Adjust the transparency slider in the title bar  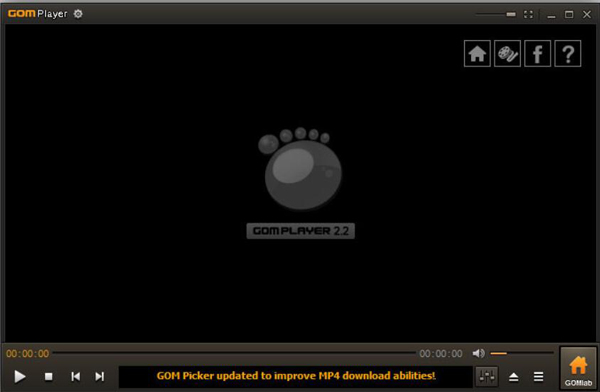[x=496, y=15]
